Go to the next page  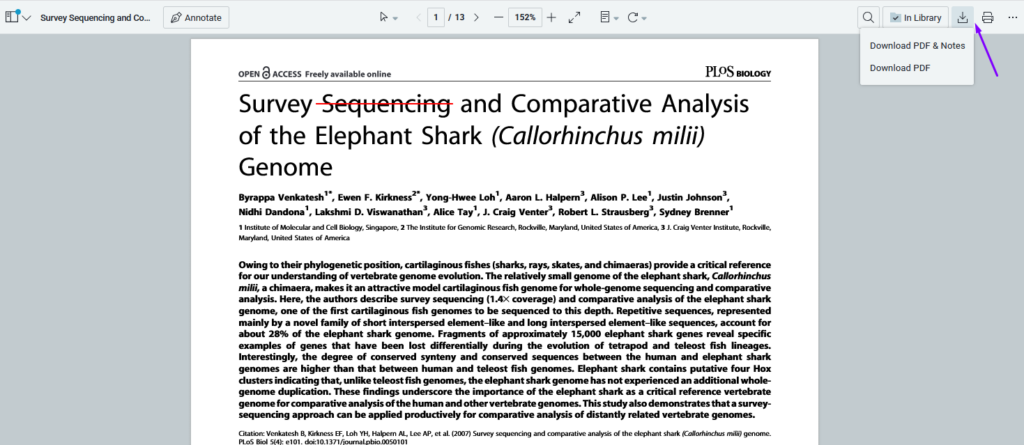pyautogui.click(x=476, y=18)
